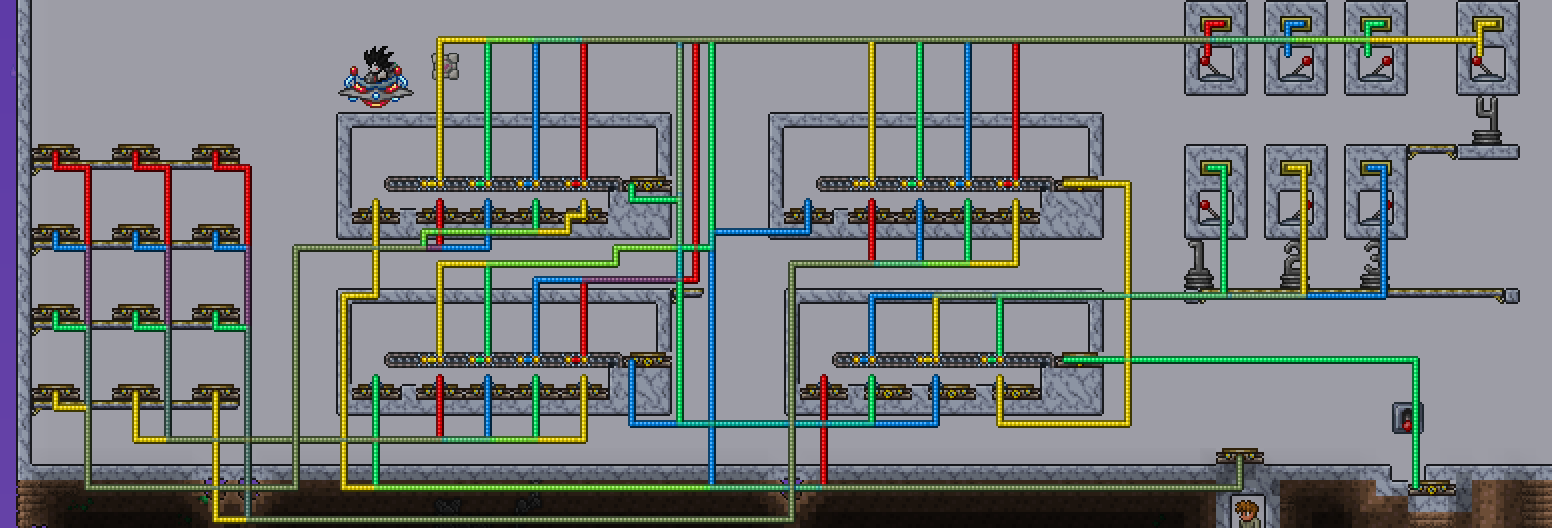
Task: Click teleporter at end of upper-right conveyor
Action: [x=1080, y=184]
